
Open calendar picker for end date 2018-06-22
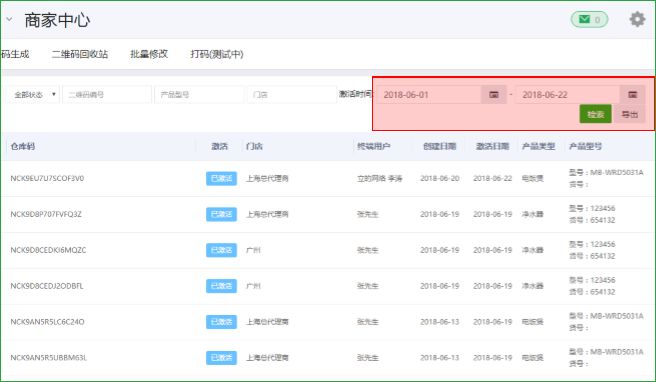point(632,95)
